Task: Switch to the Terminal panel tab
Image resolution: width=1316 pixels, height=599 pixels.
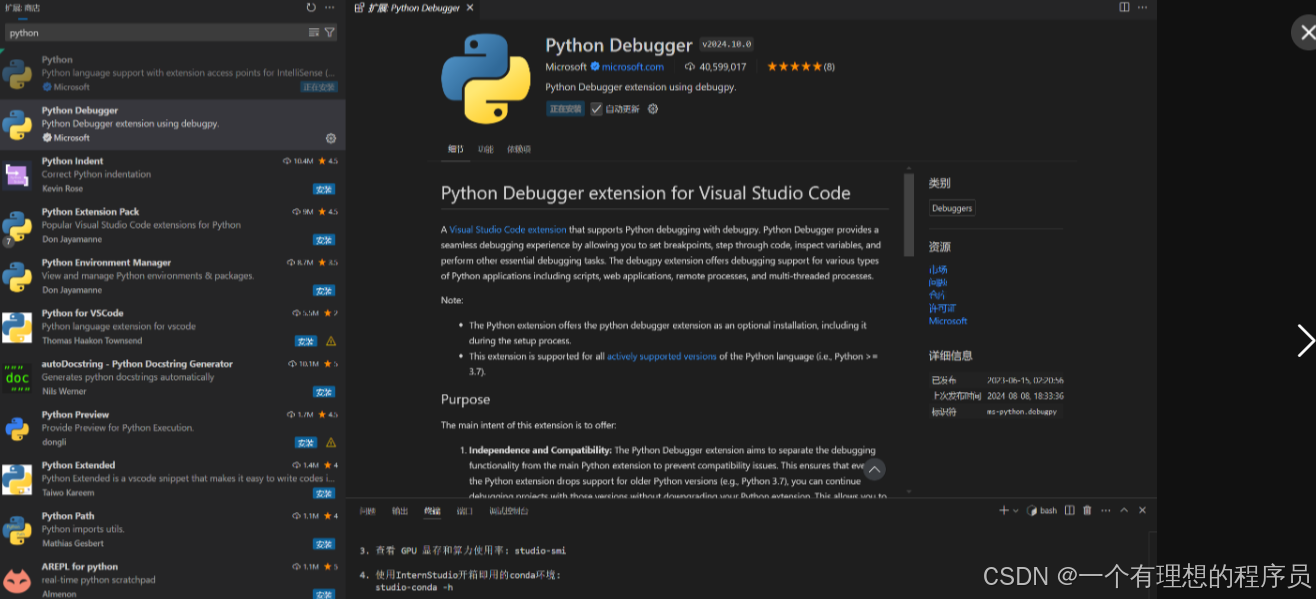Action: (432, 511)
